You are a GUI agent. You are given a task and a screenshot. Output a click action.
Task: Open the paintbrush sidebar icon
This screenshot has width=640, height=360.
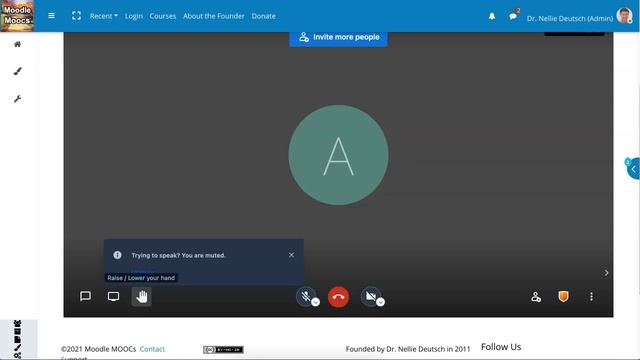[18, 71]
